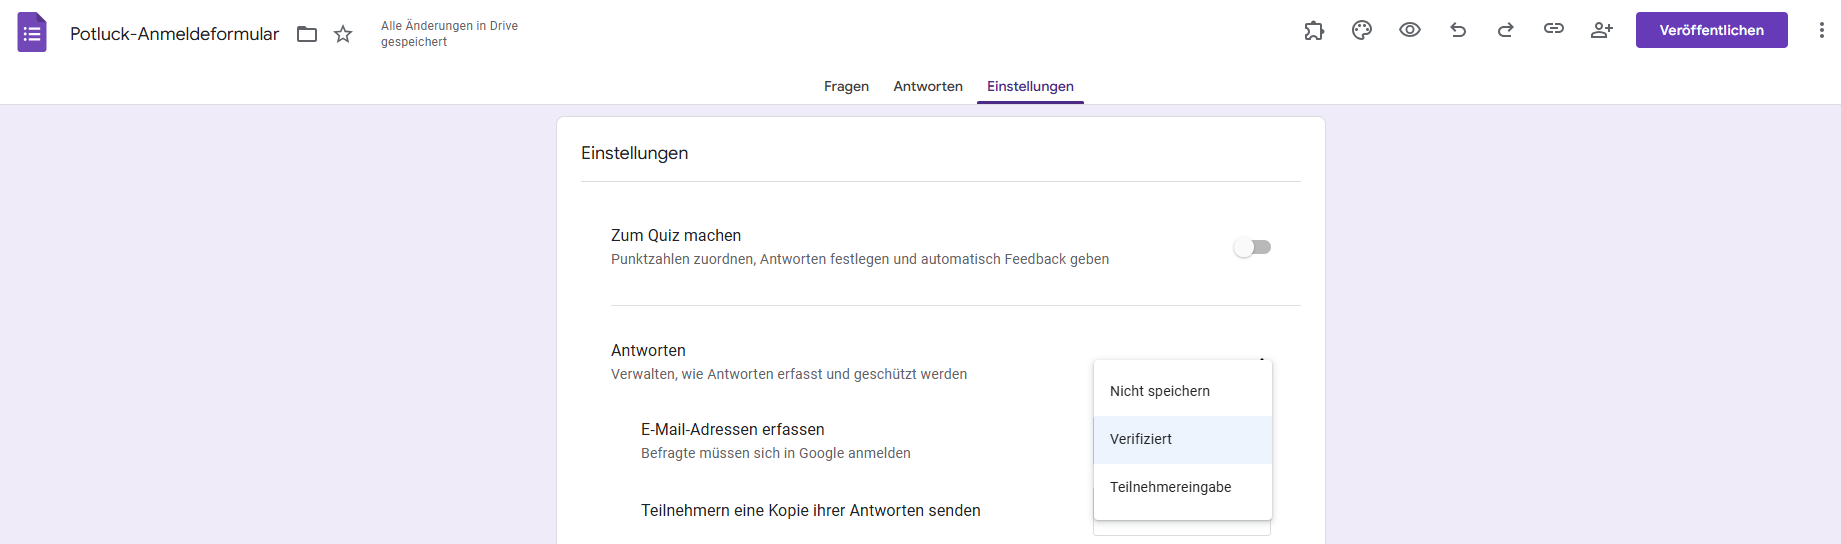Open the add-ons puzzle icon
The height and width of the screenshot is (544, 1841).
click(1314, 30)
